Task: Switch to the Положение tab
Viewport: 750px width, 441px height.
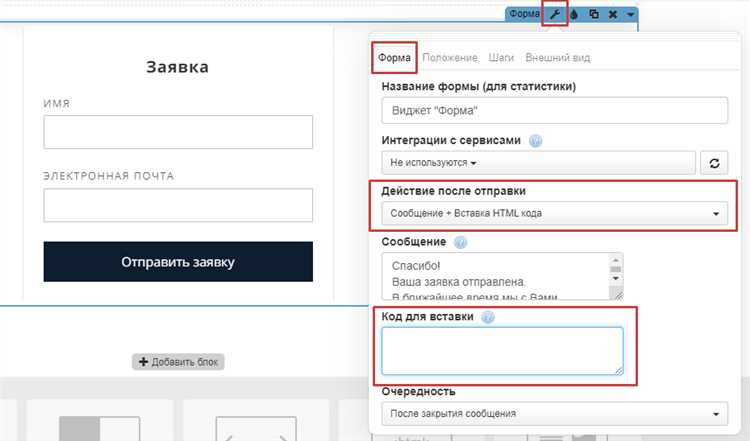Action: coord(450,58)
